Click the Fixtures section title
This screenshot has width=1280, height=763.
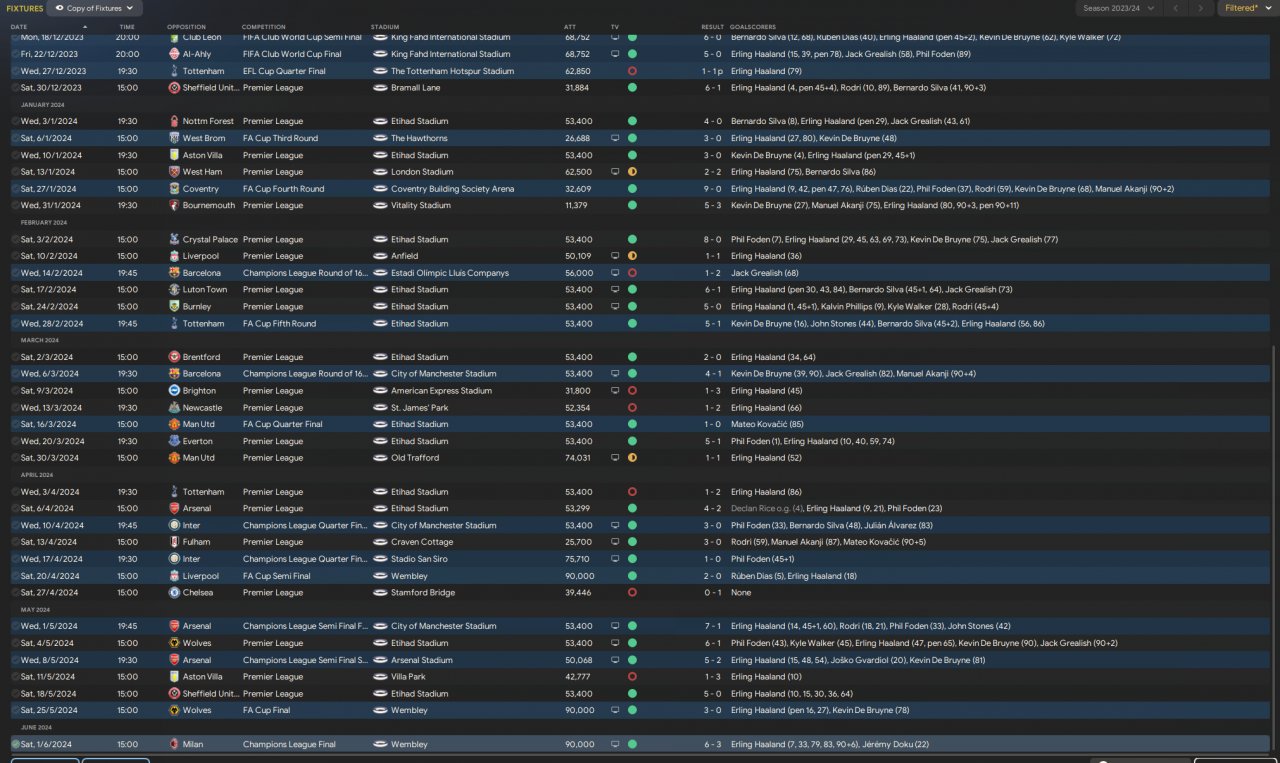(x=24, y=8)
